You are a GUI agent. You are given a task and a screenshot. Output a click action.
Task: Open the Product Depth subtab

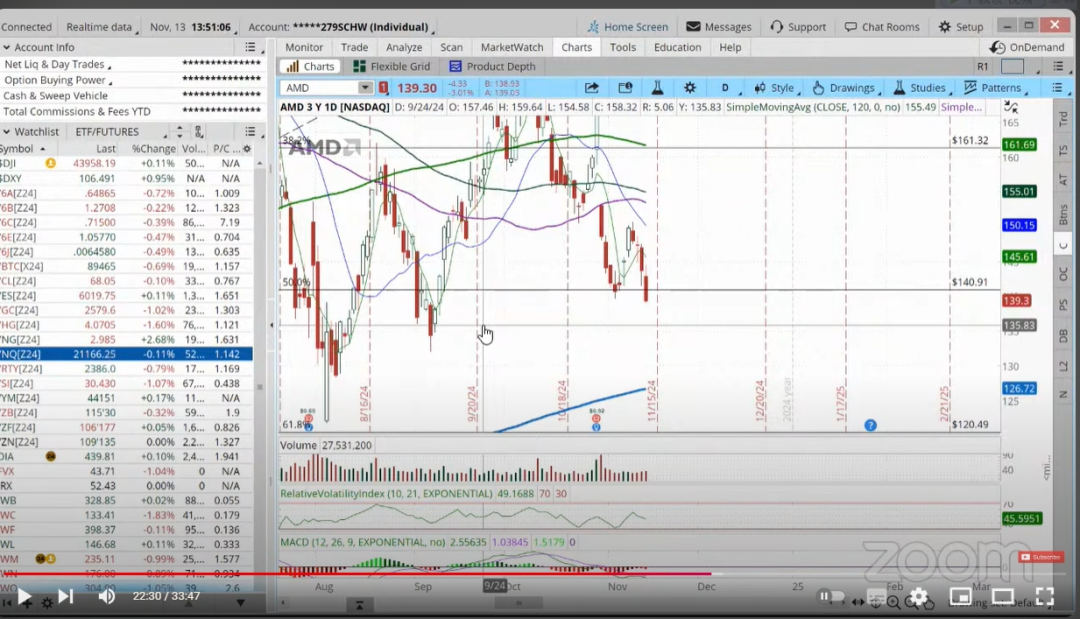pos(492,66)
